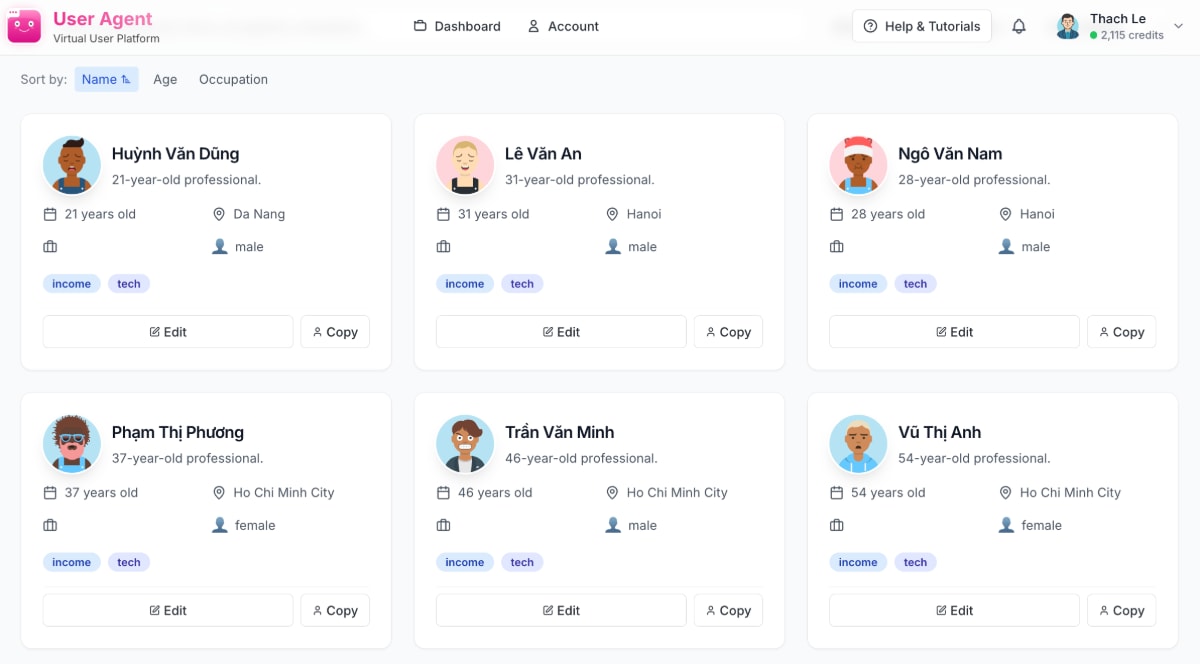The height and width of the screenshot is (664, 1200).
Task: Open the notifications bell icon
Action: [1019, 26]
